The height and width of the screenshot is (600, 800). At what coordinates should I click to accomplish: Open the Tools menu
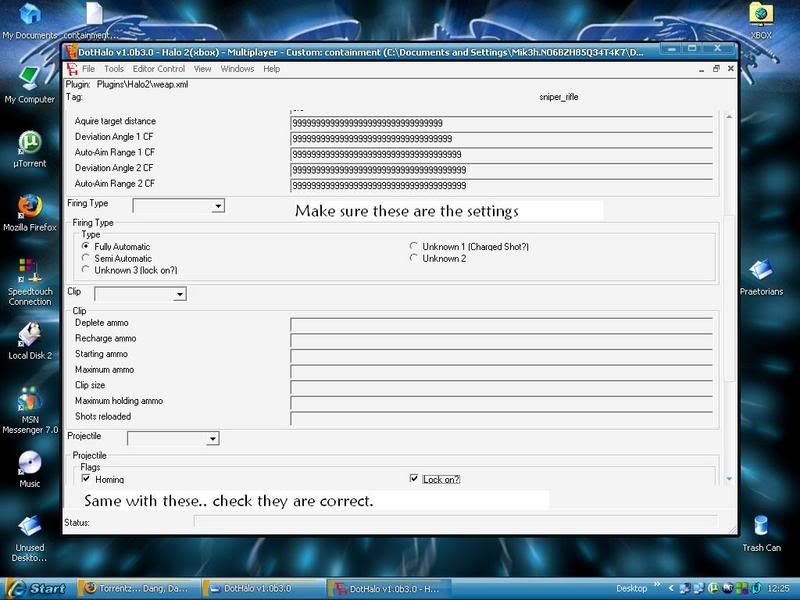114,69
